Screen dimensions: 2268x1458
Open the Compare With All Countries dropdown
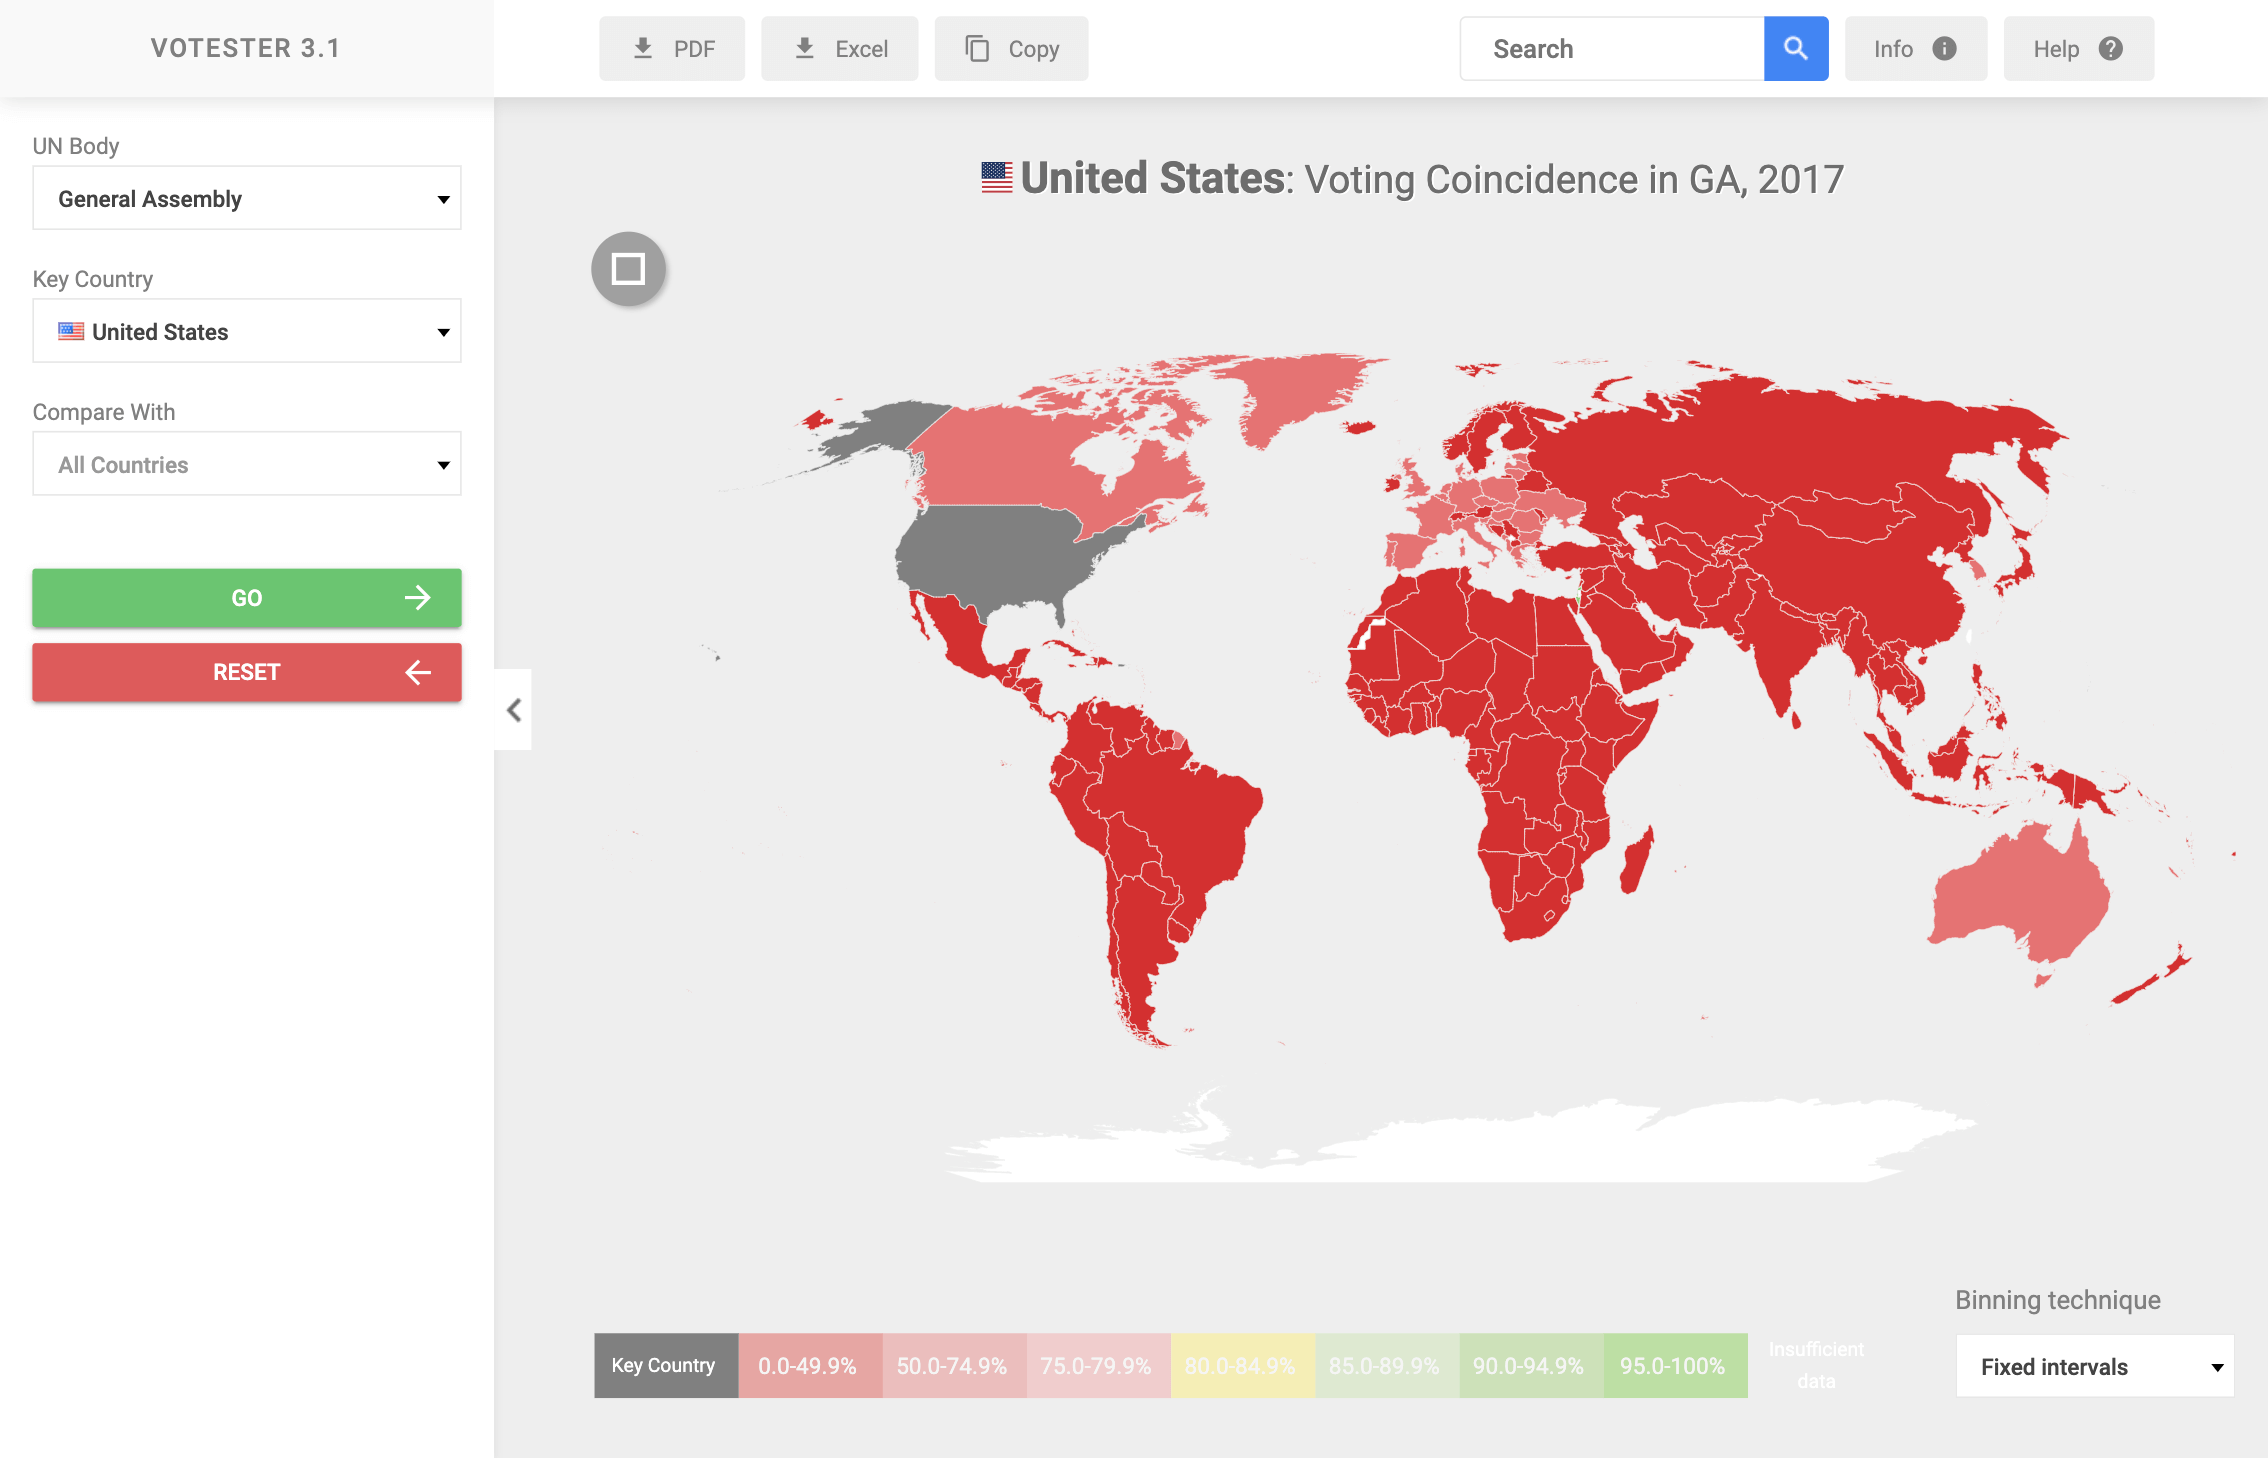(x=247, y=464)
